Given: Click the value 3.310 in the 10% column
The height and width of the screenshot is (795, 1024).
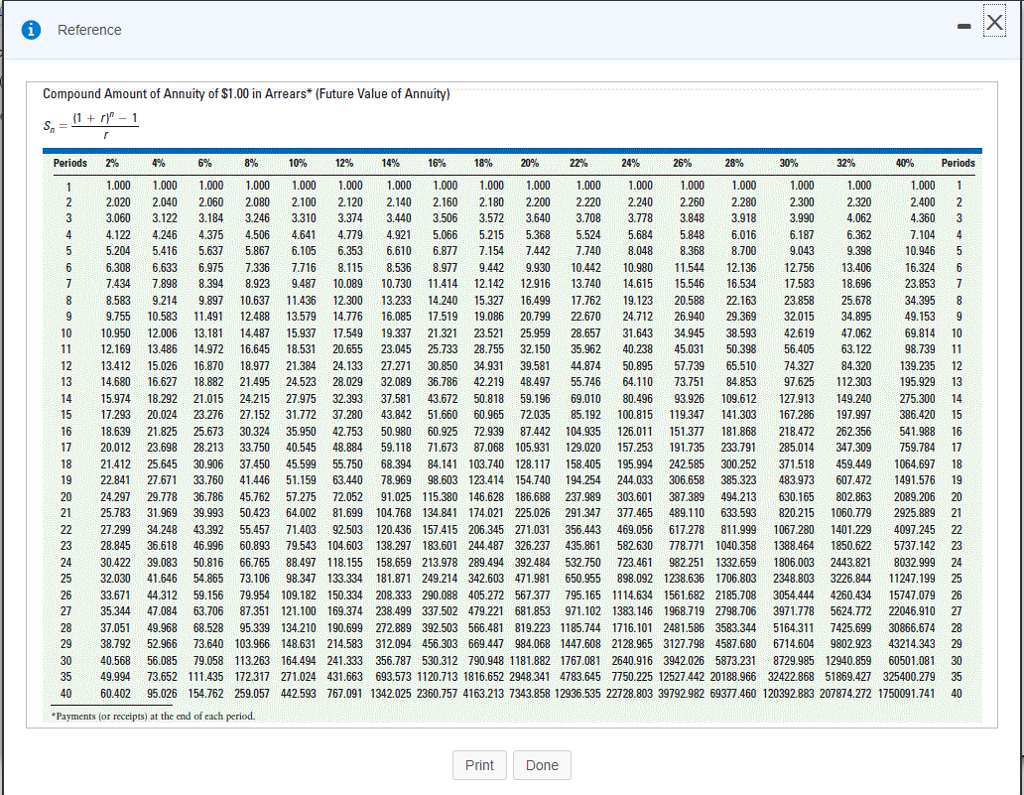Looking at the screenshot, I should pyautogui.click(x=304, y=219).
